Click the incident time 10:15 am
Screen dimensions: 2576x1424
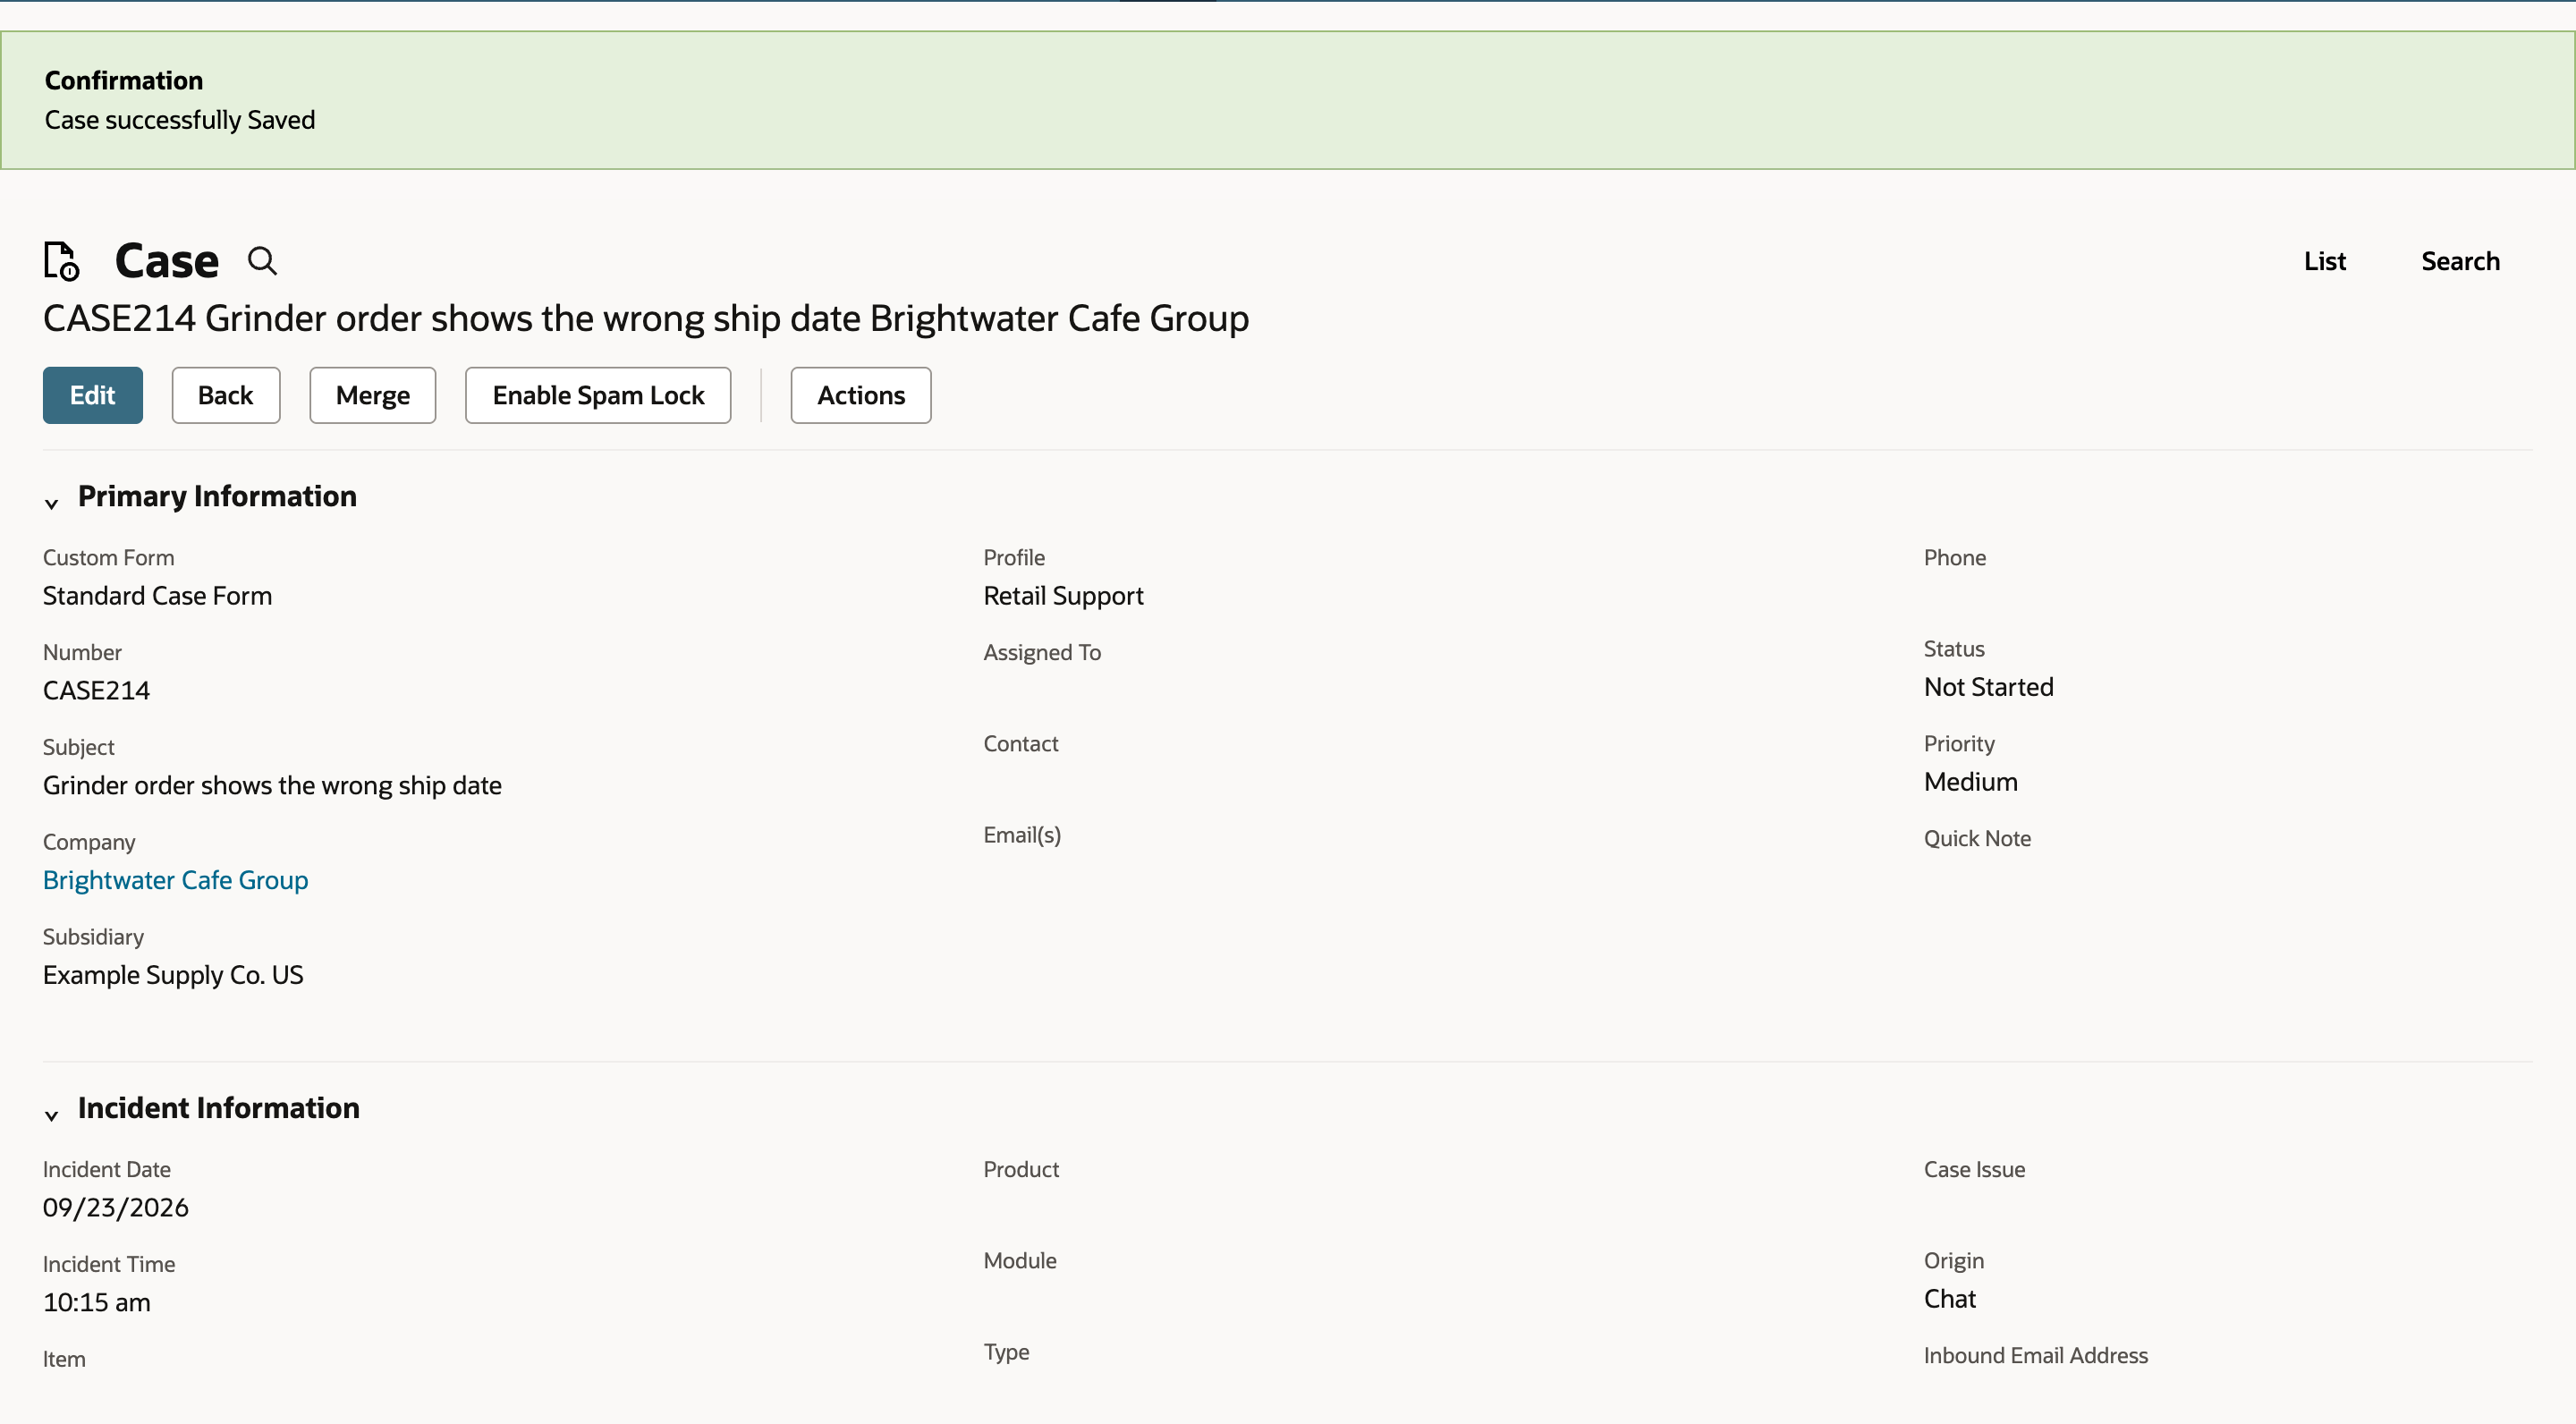[96, 1302]
